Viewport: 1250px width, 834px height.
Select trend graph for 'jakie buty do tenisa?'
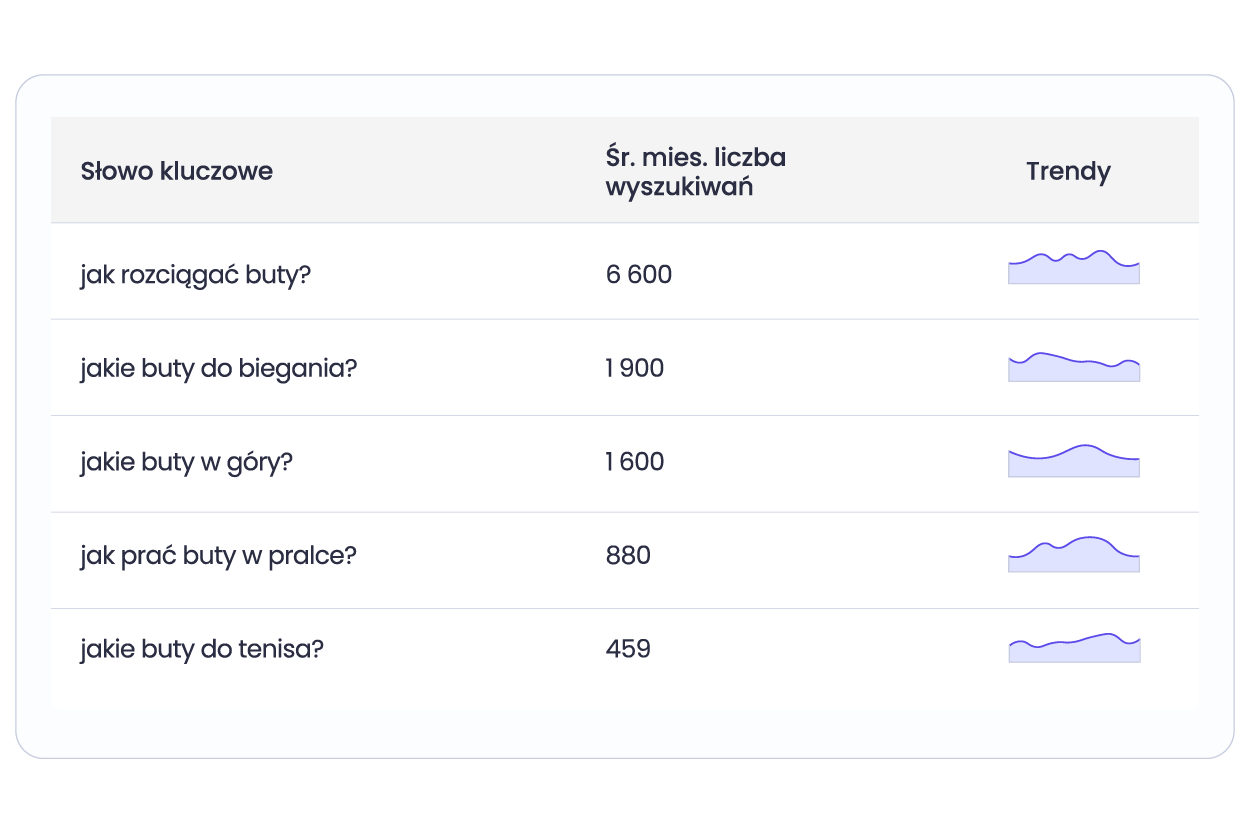[1074, 648]
